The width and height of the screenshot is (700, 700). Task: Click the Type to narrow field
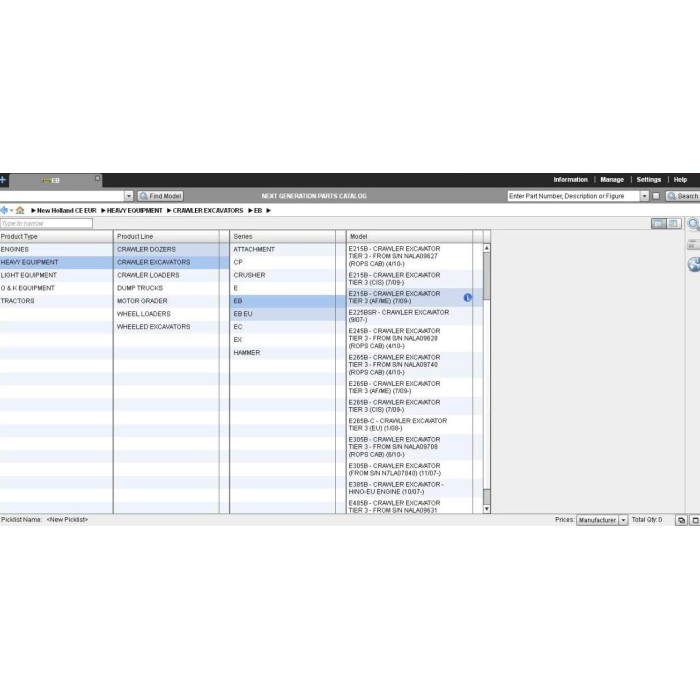(x=46, y=223)
